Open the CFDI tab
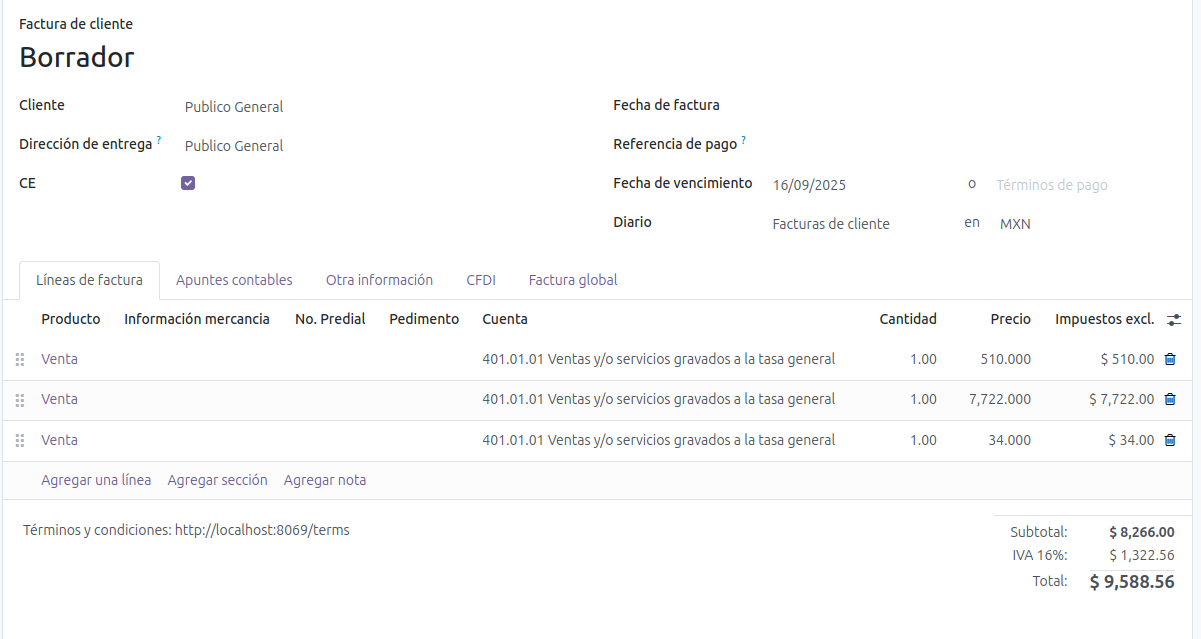 [x=480, y=280]
